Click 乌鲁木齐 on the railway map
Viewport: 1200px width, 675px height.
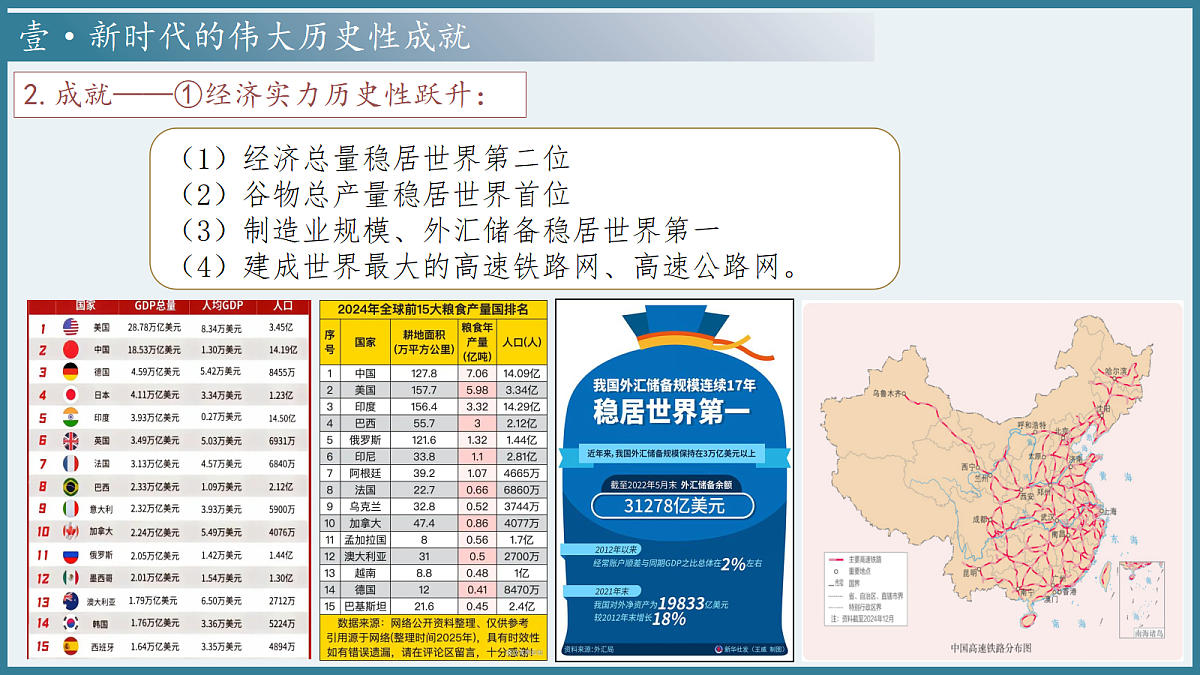(888, 393)
